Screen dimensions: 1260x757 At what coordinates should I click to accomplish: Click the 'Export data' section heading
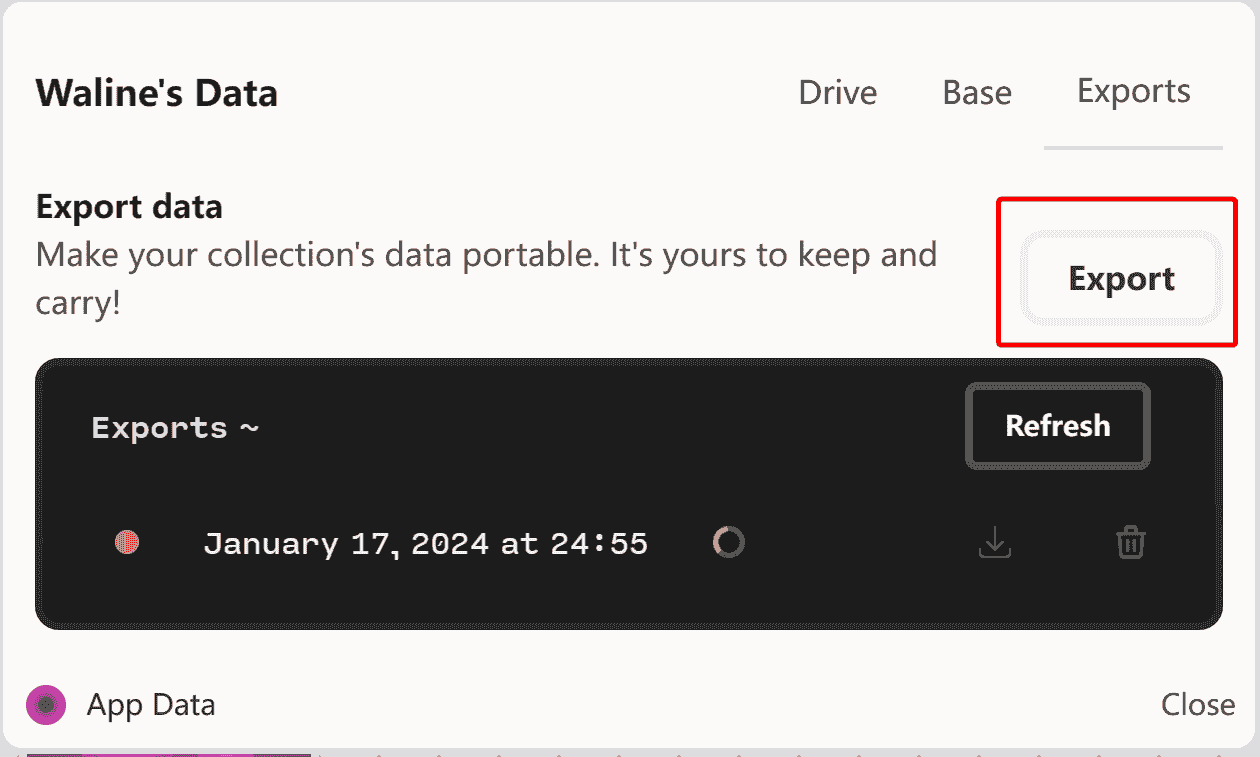pos(129,207)
